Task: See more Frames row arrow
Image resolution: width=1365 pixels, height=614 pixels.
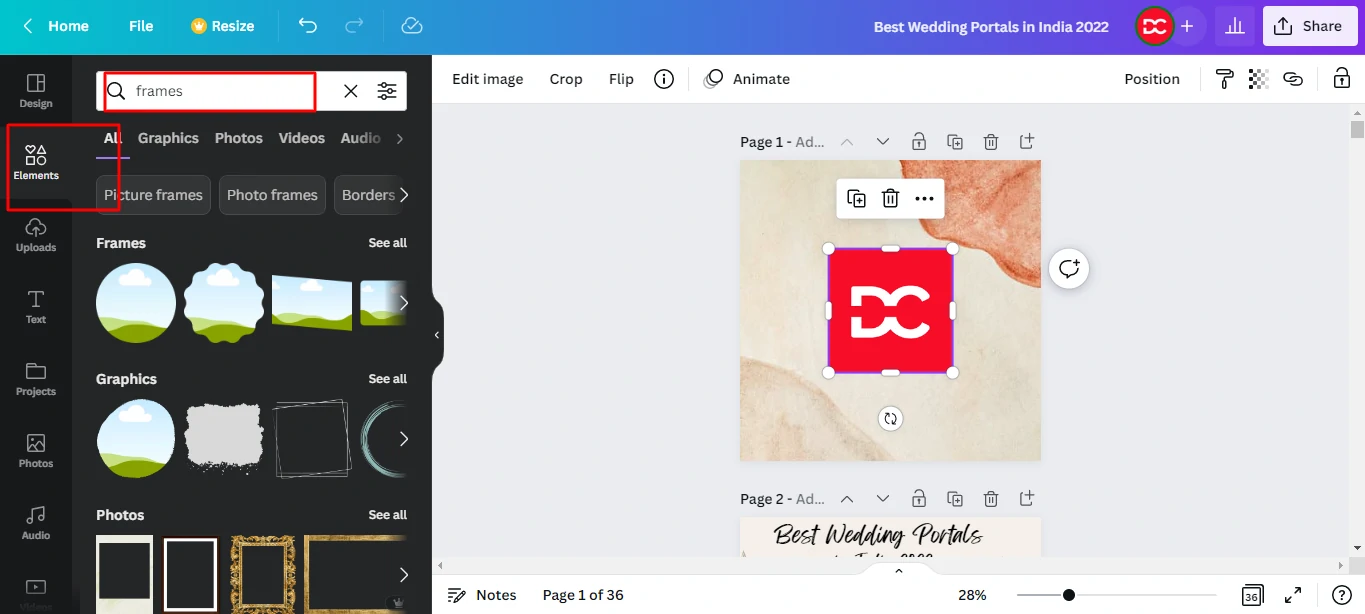Action: [x=403, y=302]
